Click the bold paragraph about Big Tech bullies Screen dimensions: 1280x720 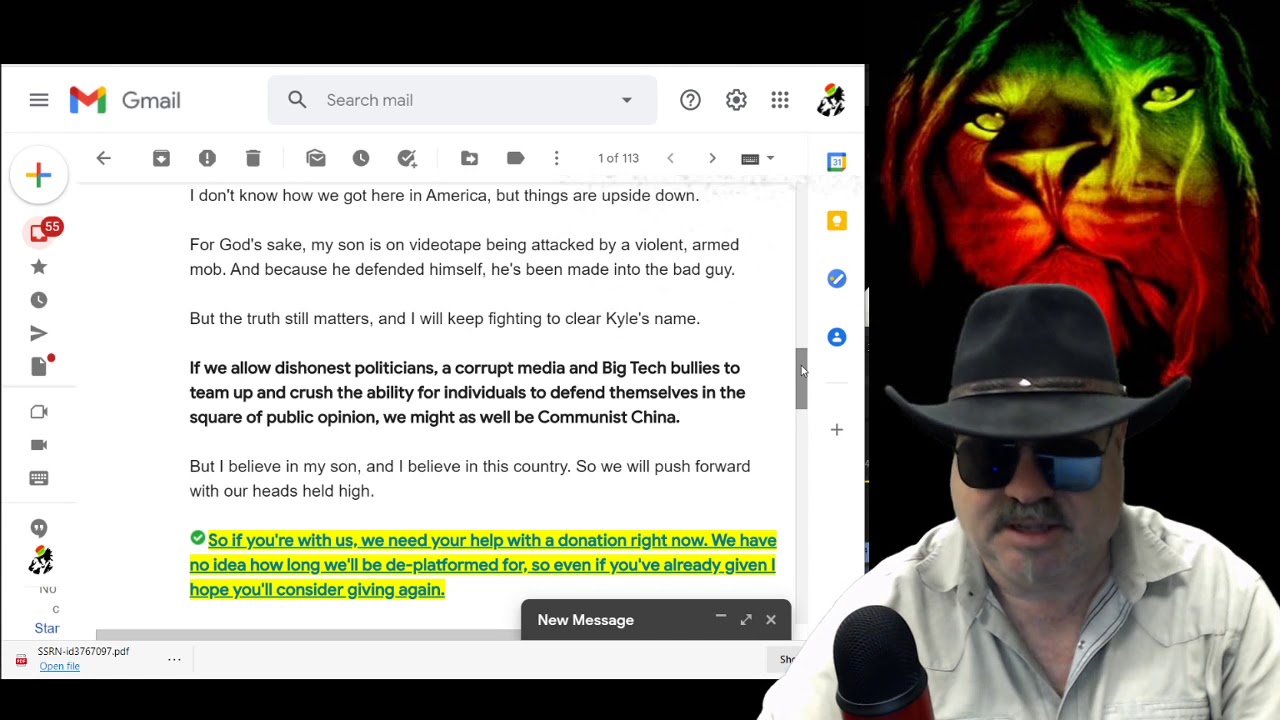[467, 393]
